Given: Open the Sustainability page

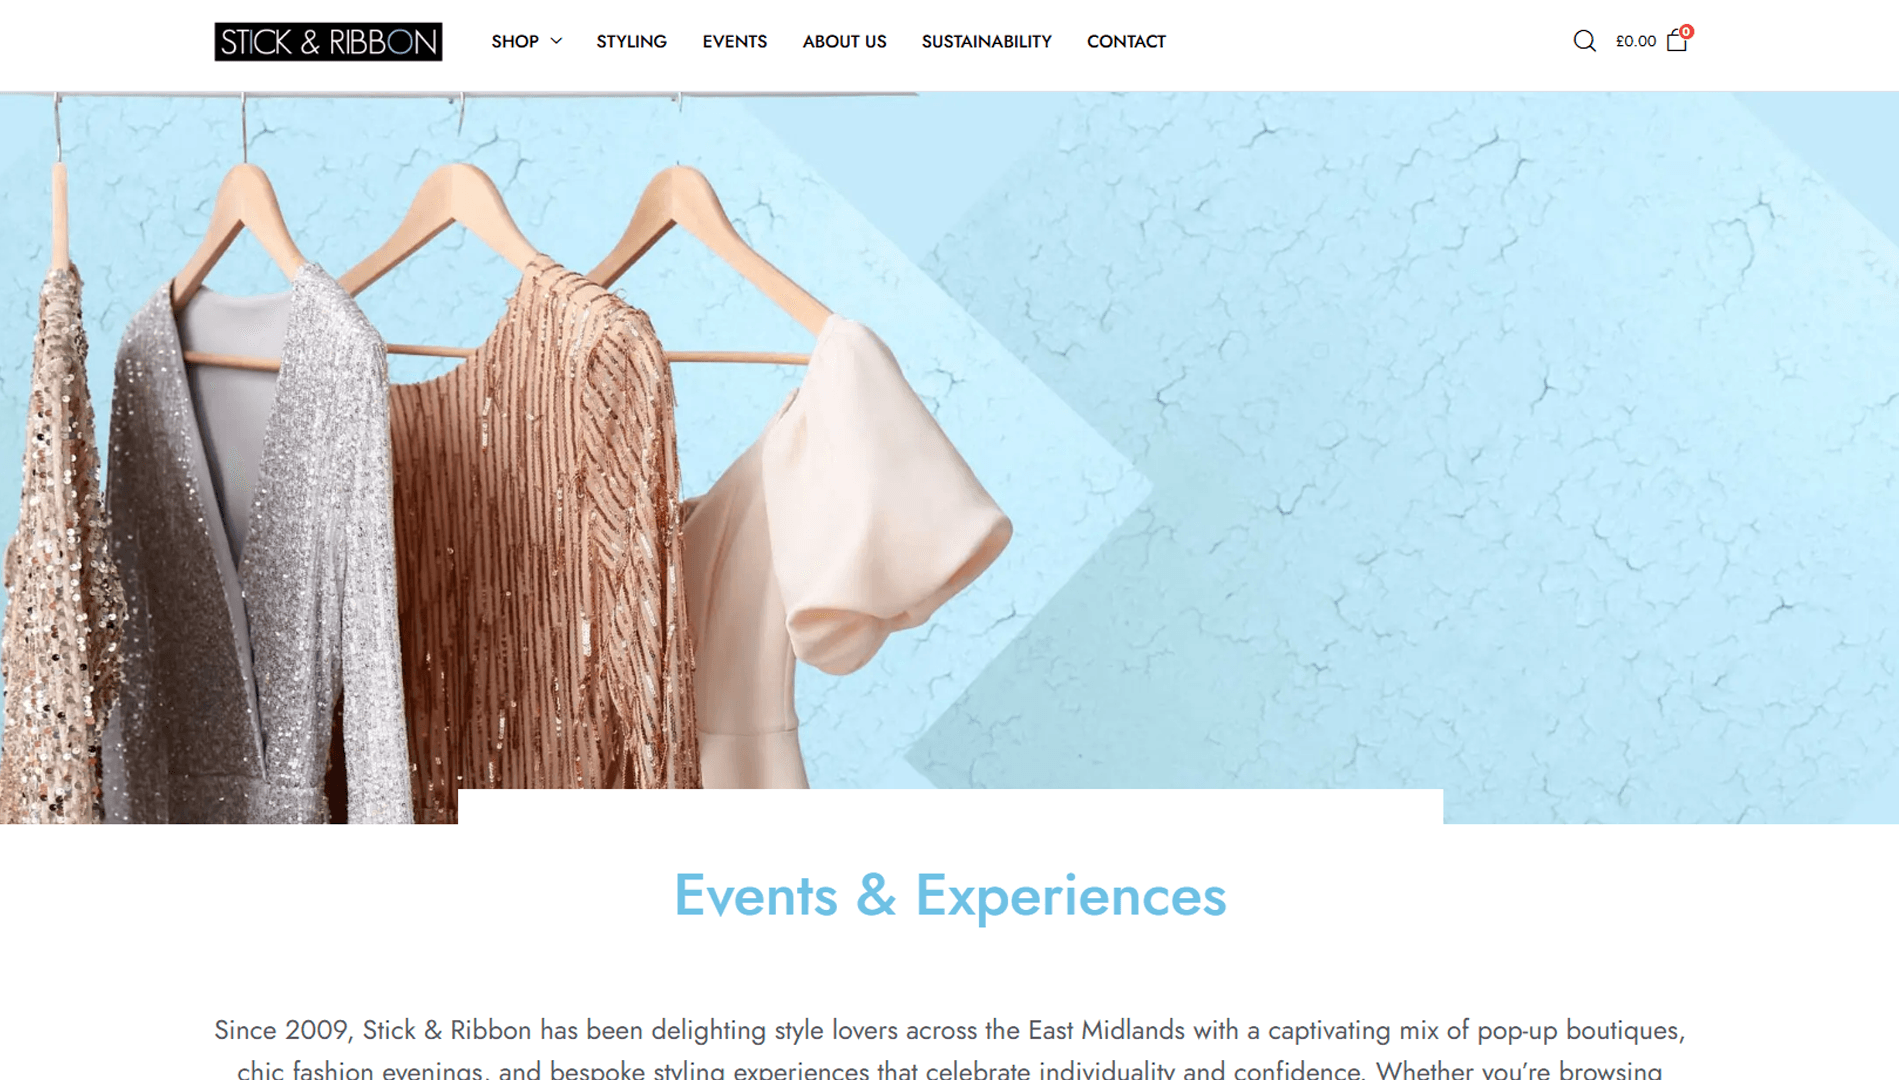Looking at the screenshot, I should pos(986,41).
